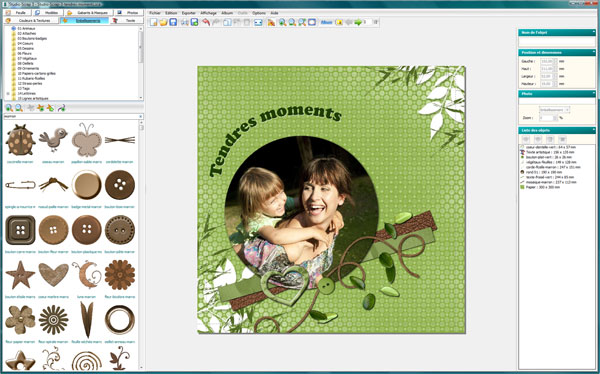Expand the 14 Lettrines folder
Screen dimensions: 600x374
[8, 93]
